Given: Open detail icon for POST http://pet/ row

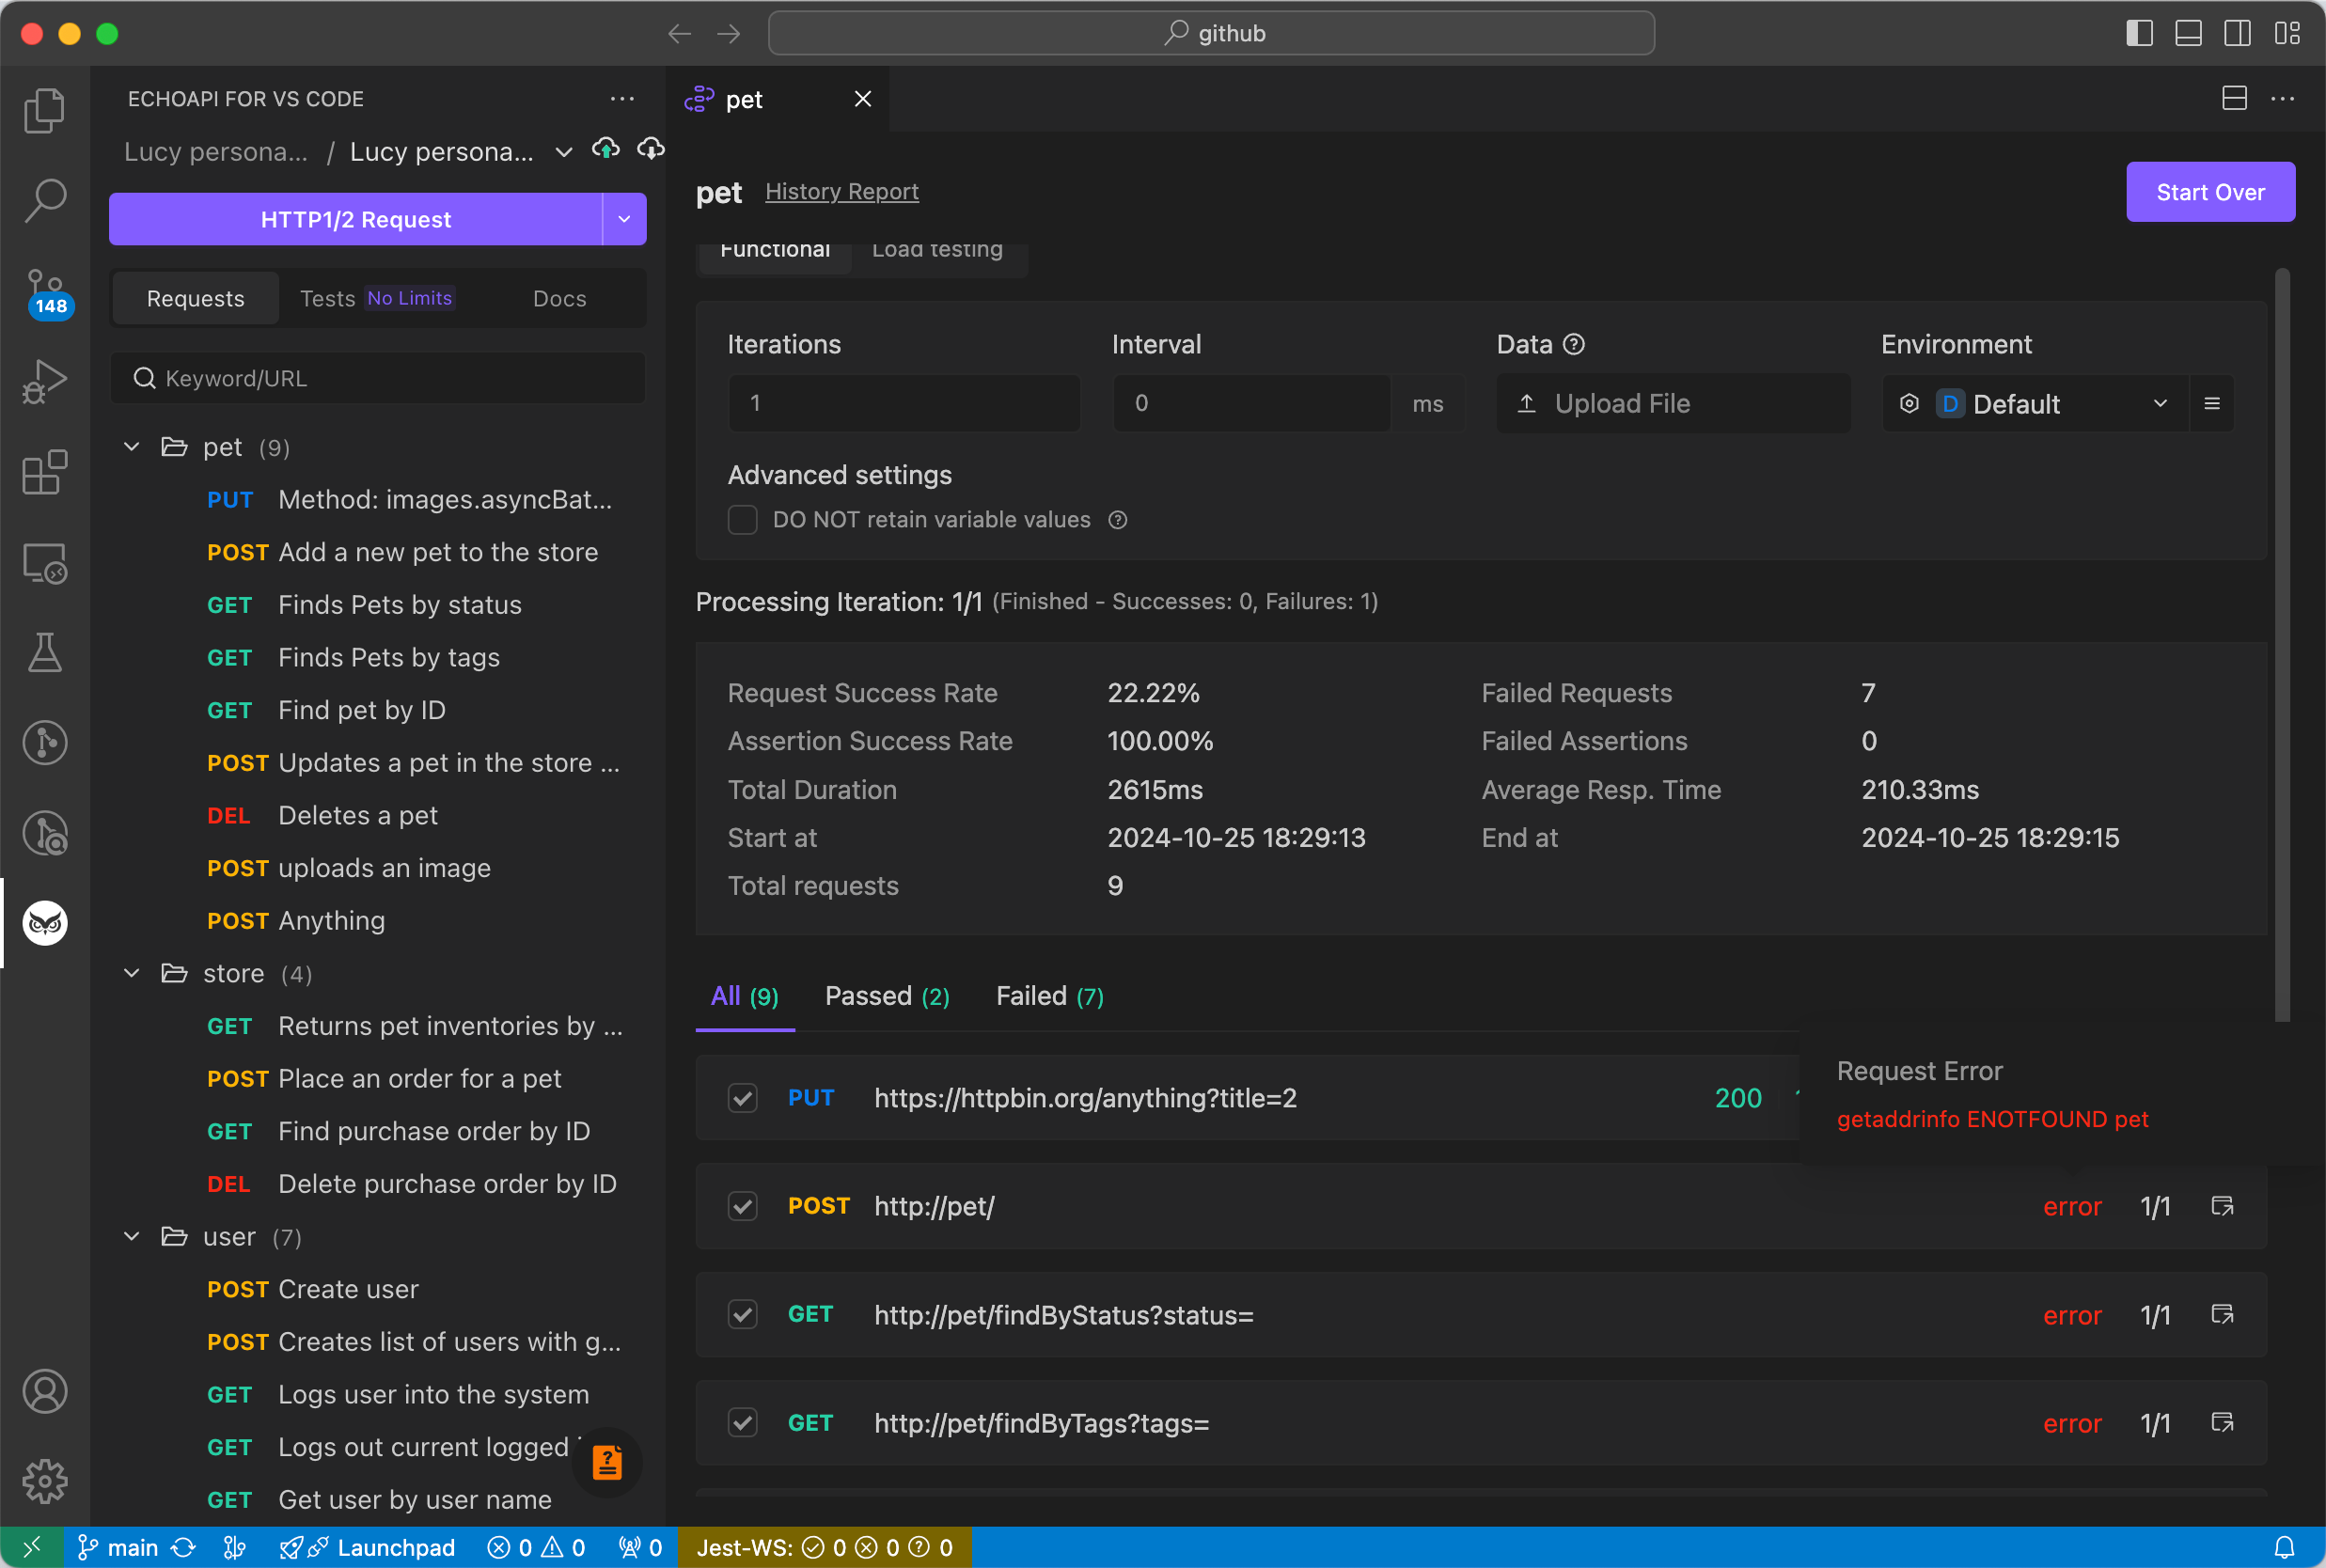Looking at the screenshot, I should (x=2221, y=1206).
